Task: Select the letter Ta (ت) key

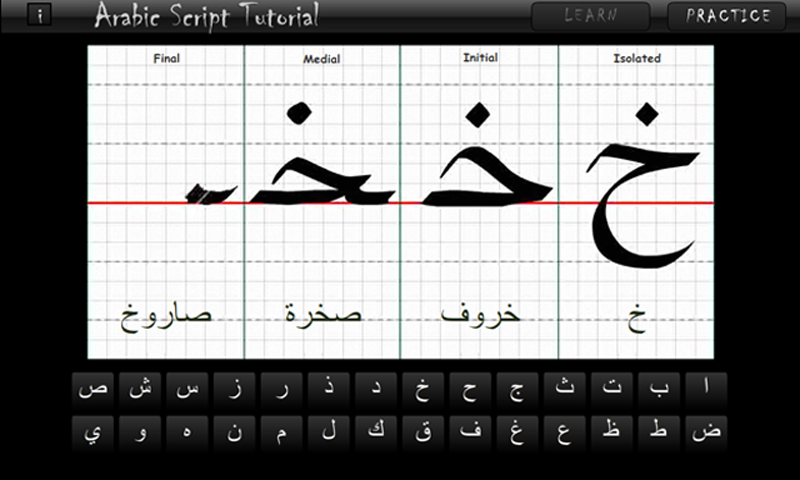Action: (x=612, y=390)
